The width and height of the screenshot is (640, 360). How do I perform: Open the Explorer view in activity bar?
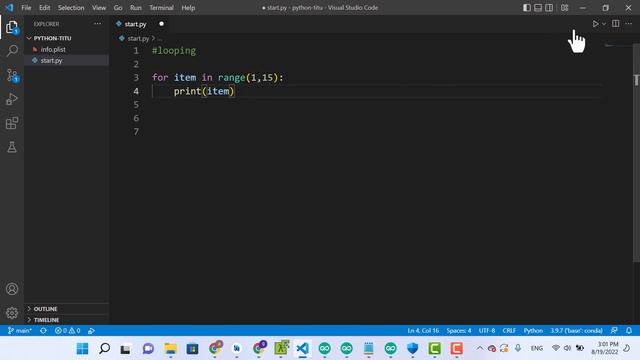click(12, 27)
